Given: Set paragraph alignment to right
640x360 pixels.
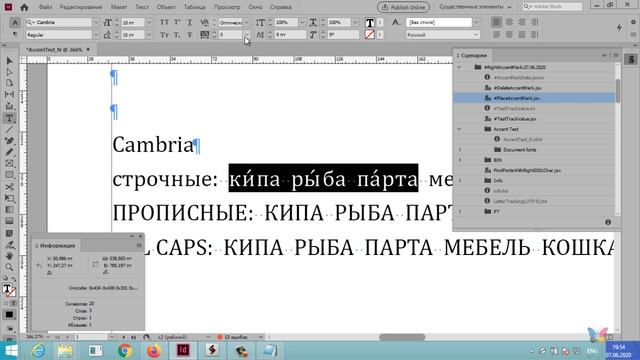Looking at the screenshot, I should pyautogui.click(x=522, y=22).
